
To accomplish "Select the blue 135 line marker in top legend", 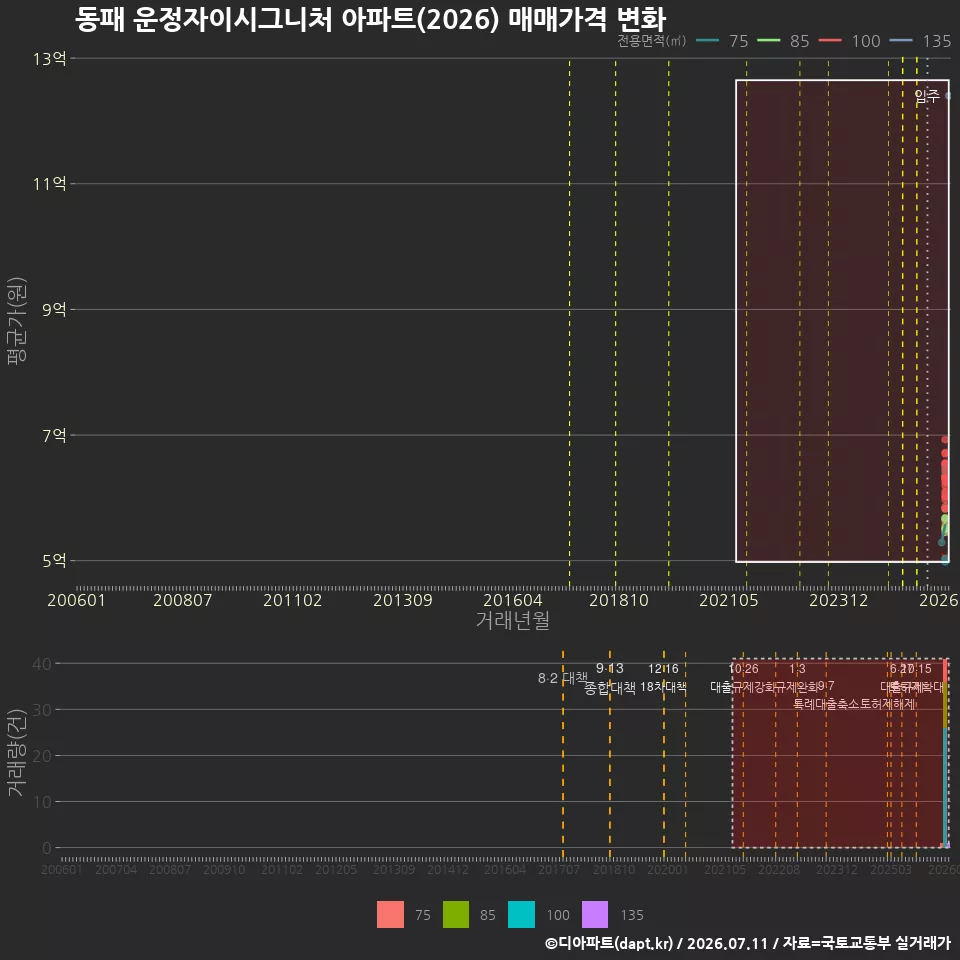I will (x=901, y=40).
